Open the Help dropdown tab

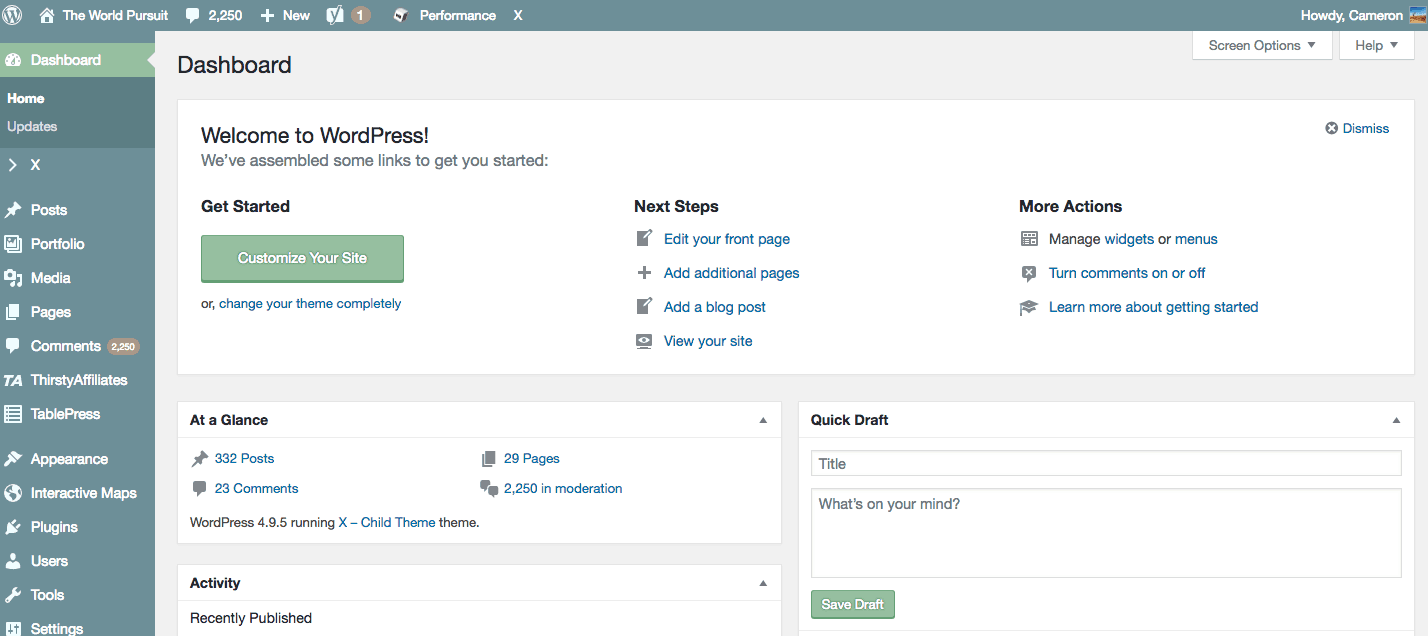[x=1376, y=45]
